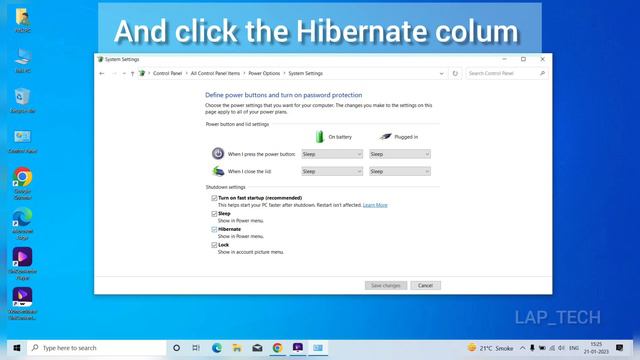Click the back arrow in System Settings
The image size is (640, 360).
coord(102,73)
